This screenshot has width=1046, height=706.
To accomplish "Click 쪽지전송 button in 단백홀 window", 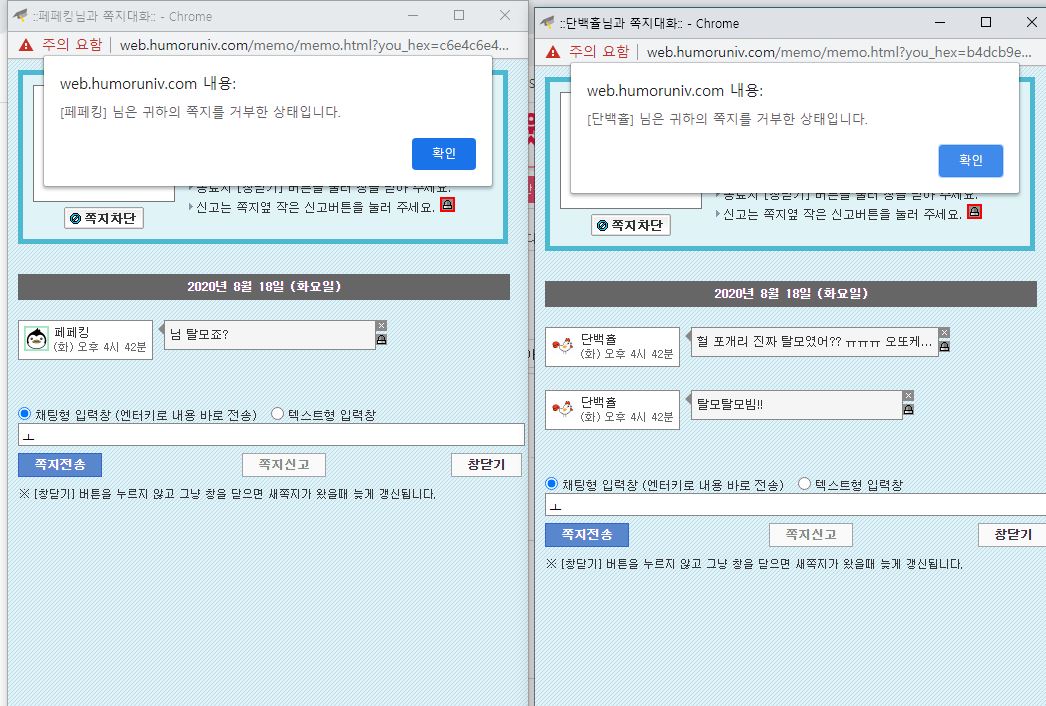I will (x=587, y=535).
